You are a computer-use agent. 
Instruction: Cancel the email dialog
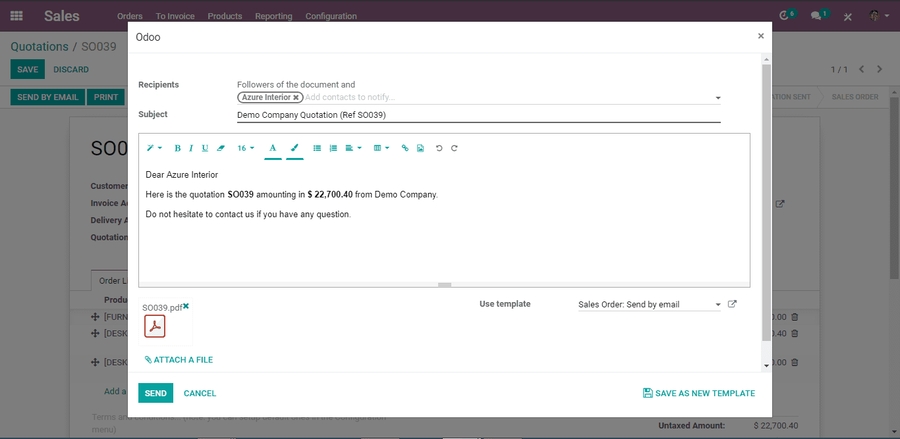coord(200,393)
